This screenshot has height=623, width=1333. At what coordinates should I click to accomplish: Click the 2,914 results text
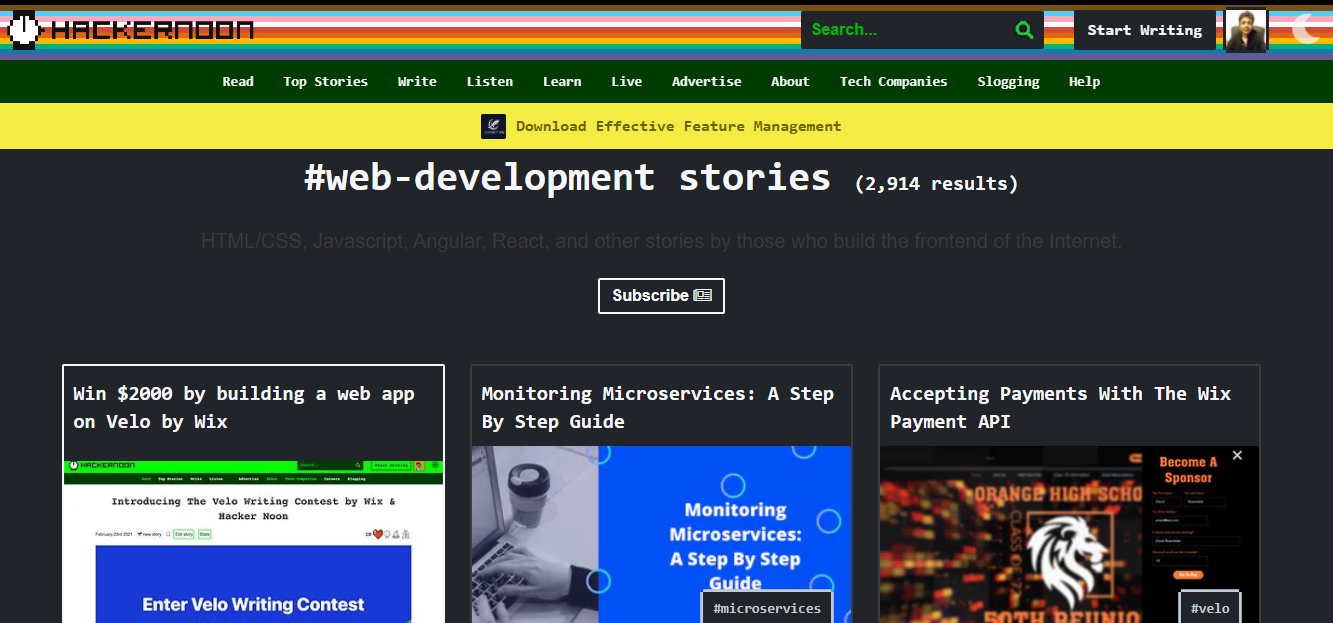pos(937,184)
